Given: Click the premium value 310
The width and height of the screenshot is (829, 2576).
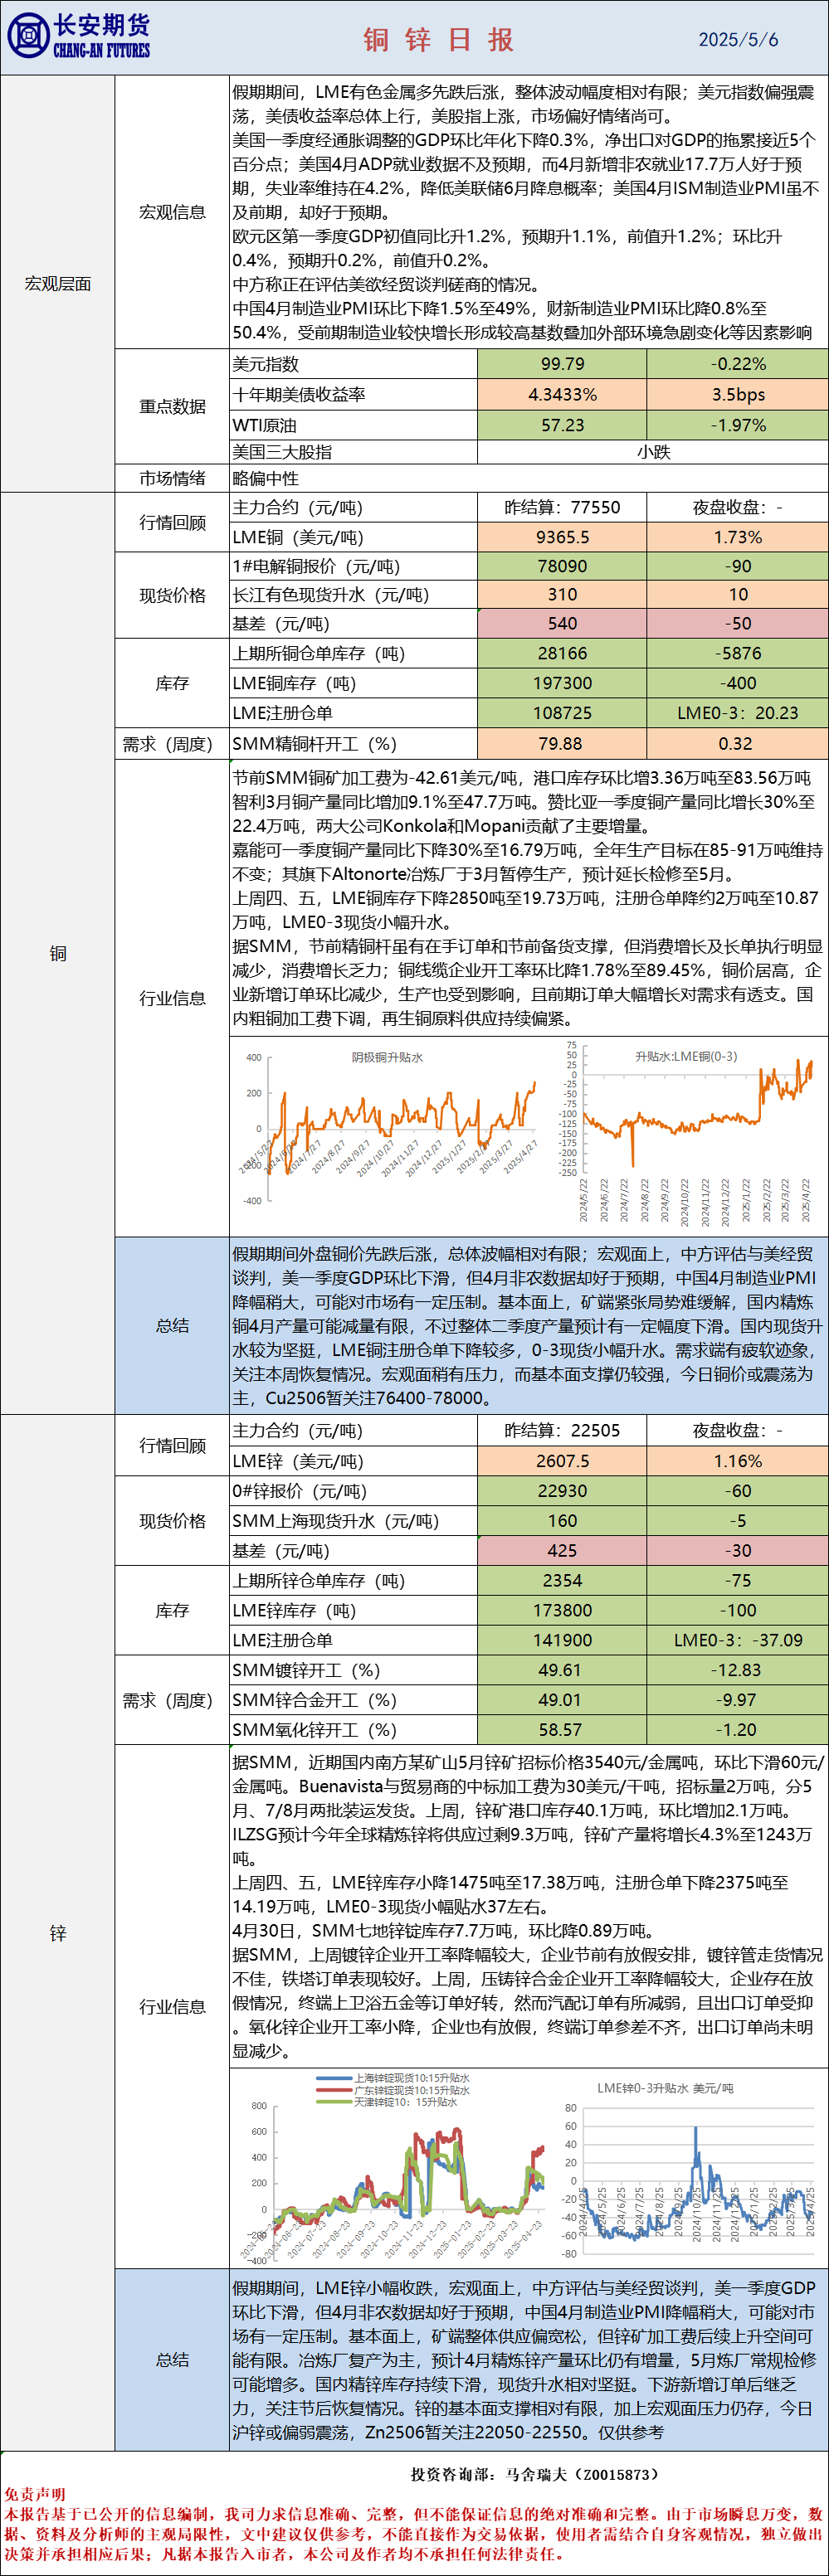Looking at the screenshot, I should pos(562,594).
